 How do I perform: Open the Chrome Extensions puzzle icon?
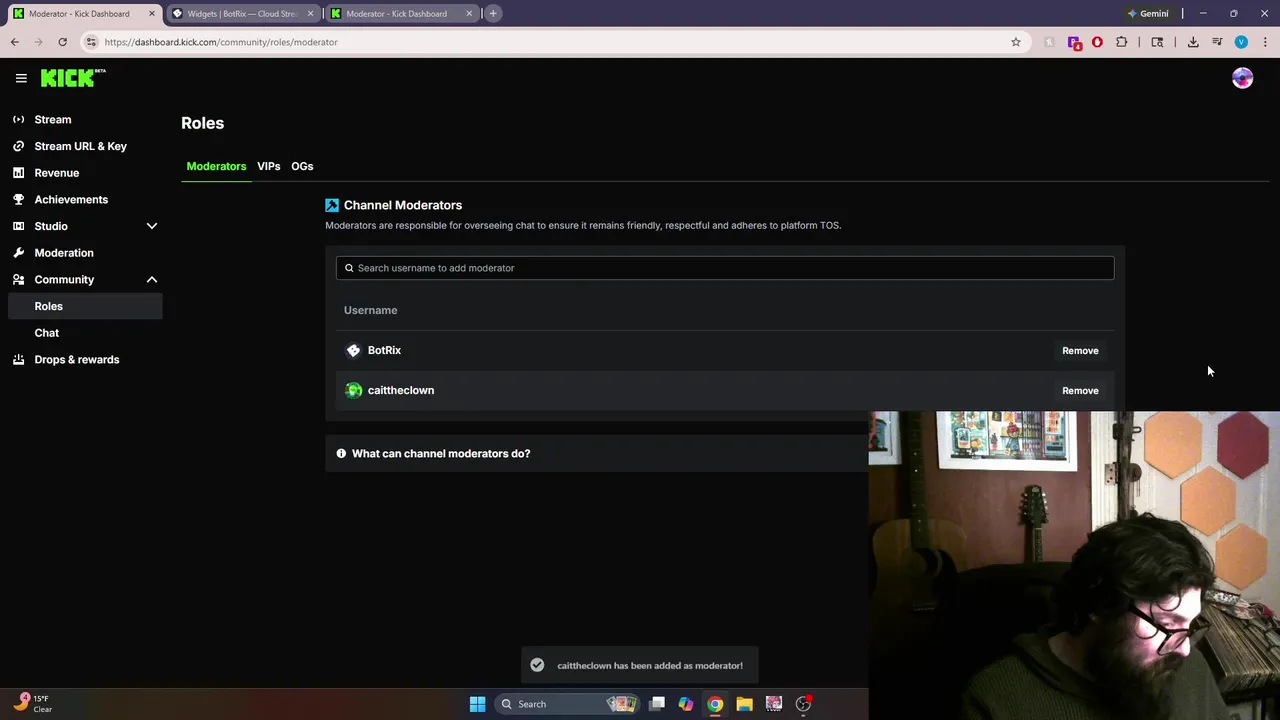(1121, 42)
